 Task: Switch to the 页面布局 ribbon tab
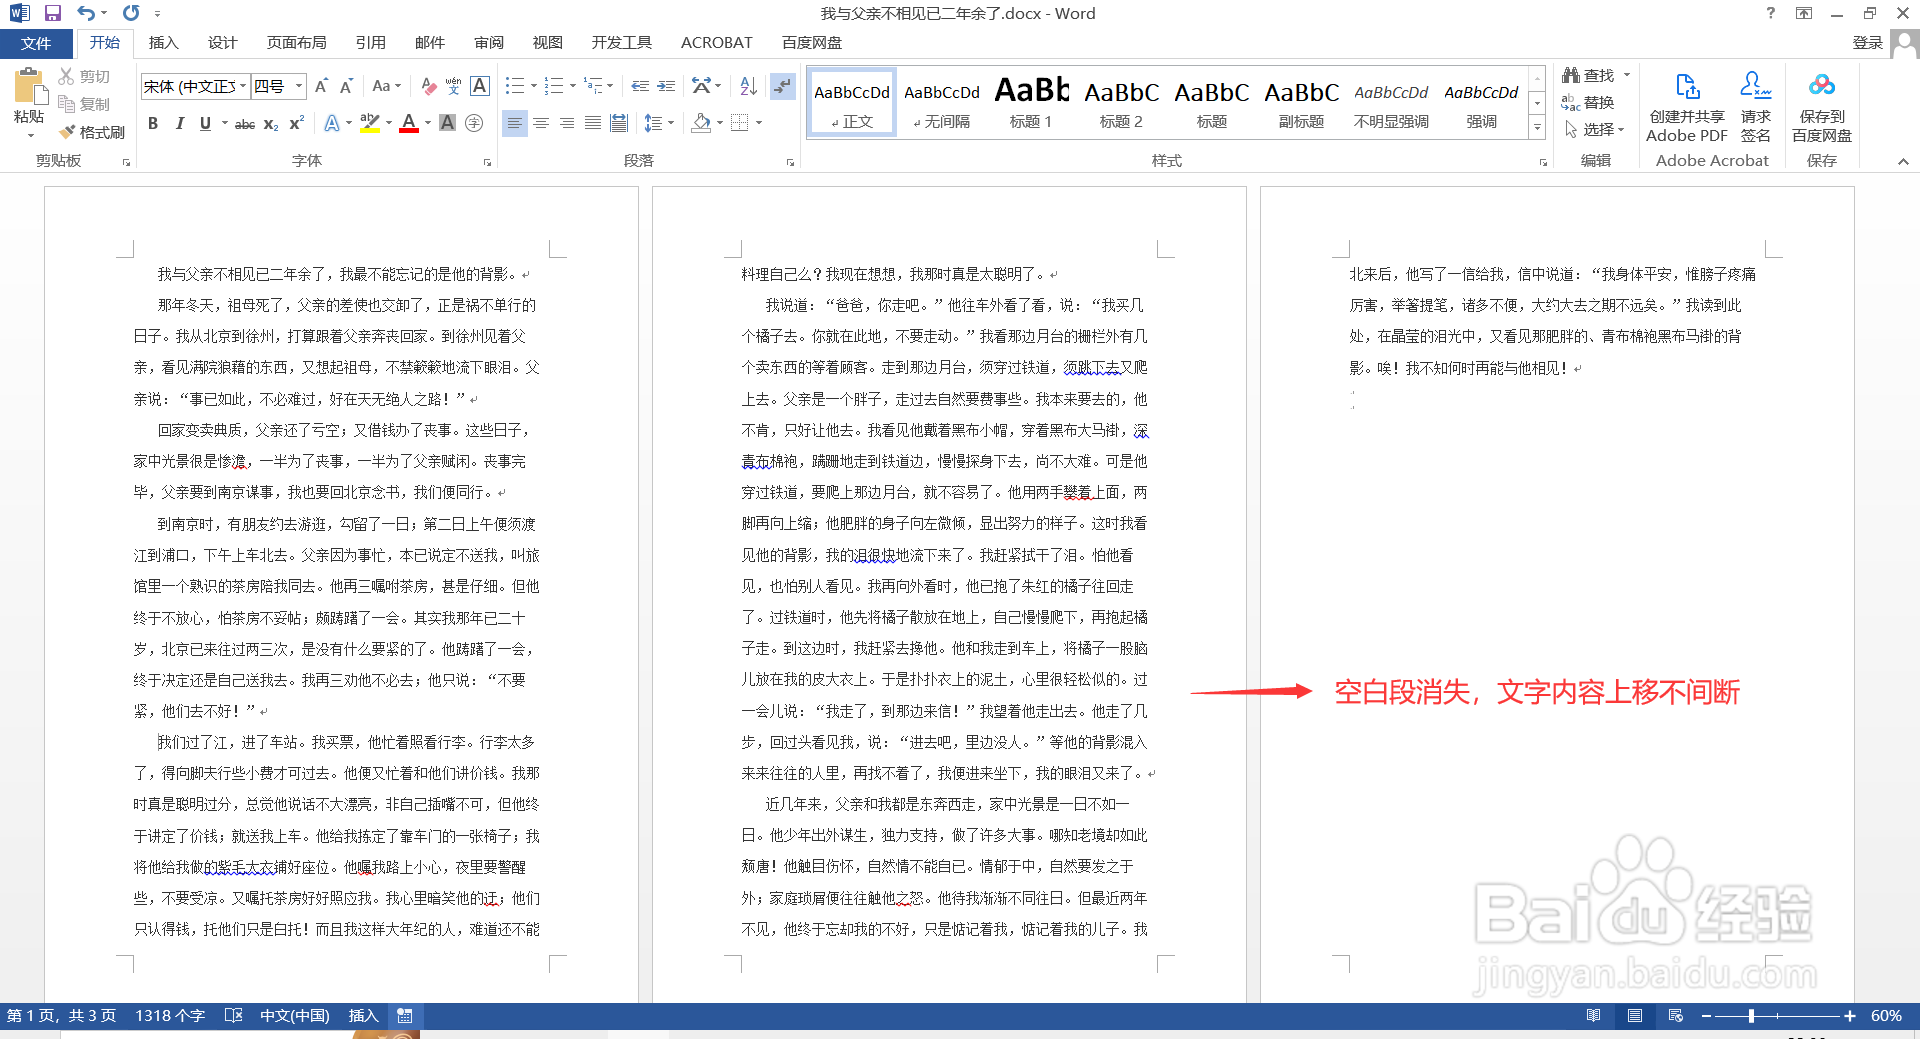(x=295, y=42)
